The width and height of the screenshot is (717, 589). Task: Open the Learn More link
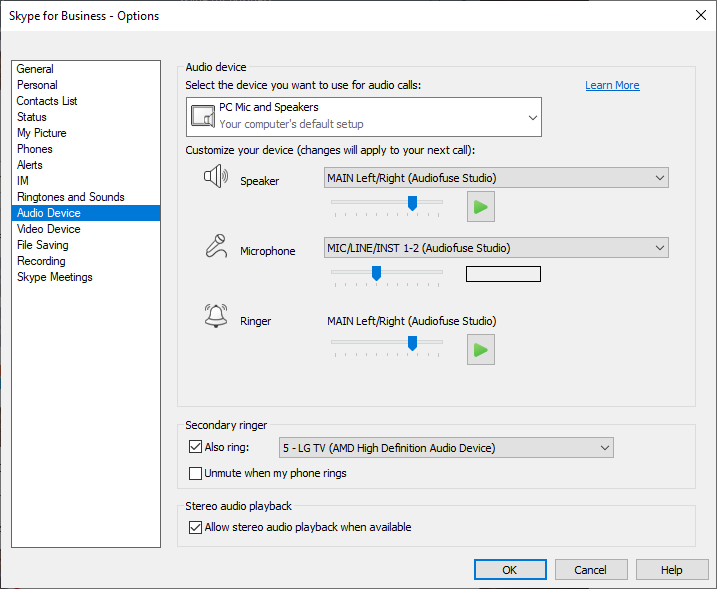[x=612, y=86]
